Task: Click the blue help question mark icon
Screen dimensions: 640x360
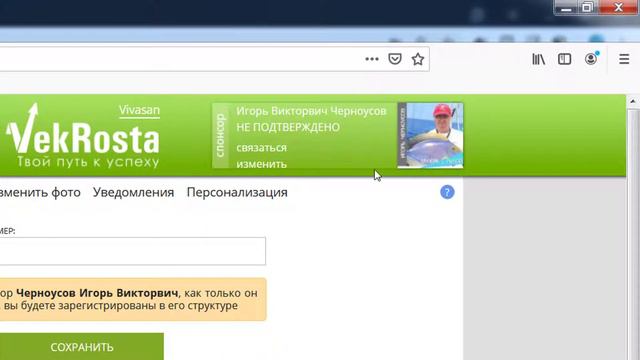Action: (x=447, y=192)
